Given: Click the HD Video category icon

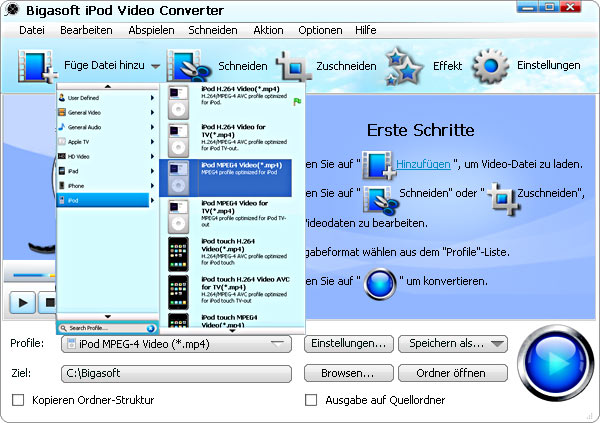Looking at the screenshot, I should [x=62, y=156].
